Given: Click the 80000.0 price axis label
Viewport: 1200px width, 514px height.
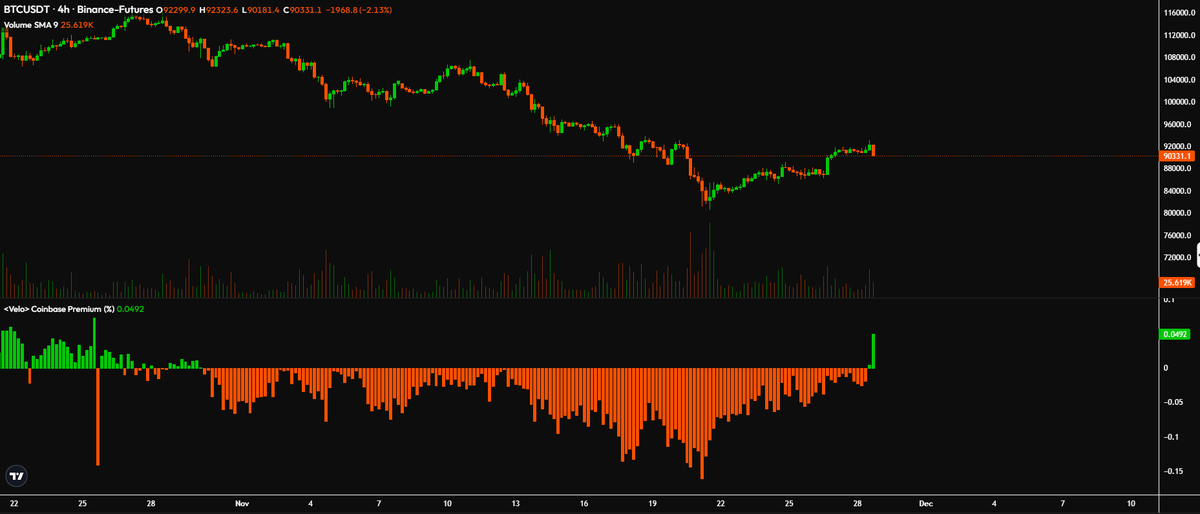Looking at the screenshot, I should (x=1176, y=213).
